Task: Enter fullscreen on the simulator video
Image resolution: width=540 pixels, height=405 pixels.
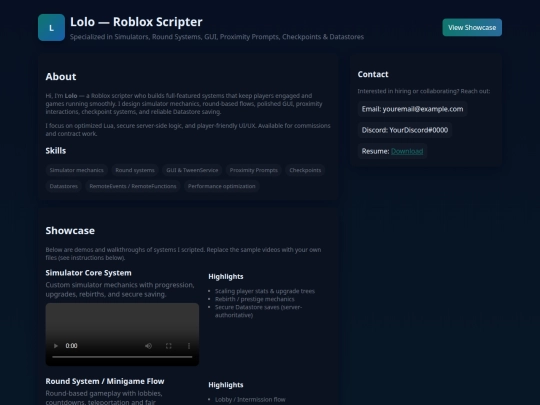Action: (x=169, y=345)
